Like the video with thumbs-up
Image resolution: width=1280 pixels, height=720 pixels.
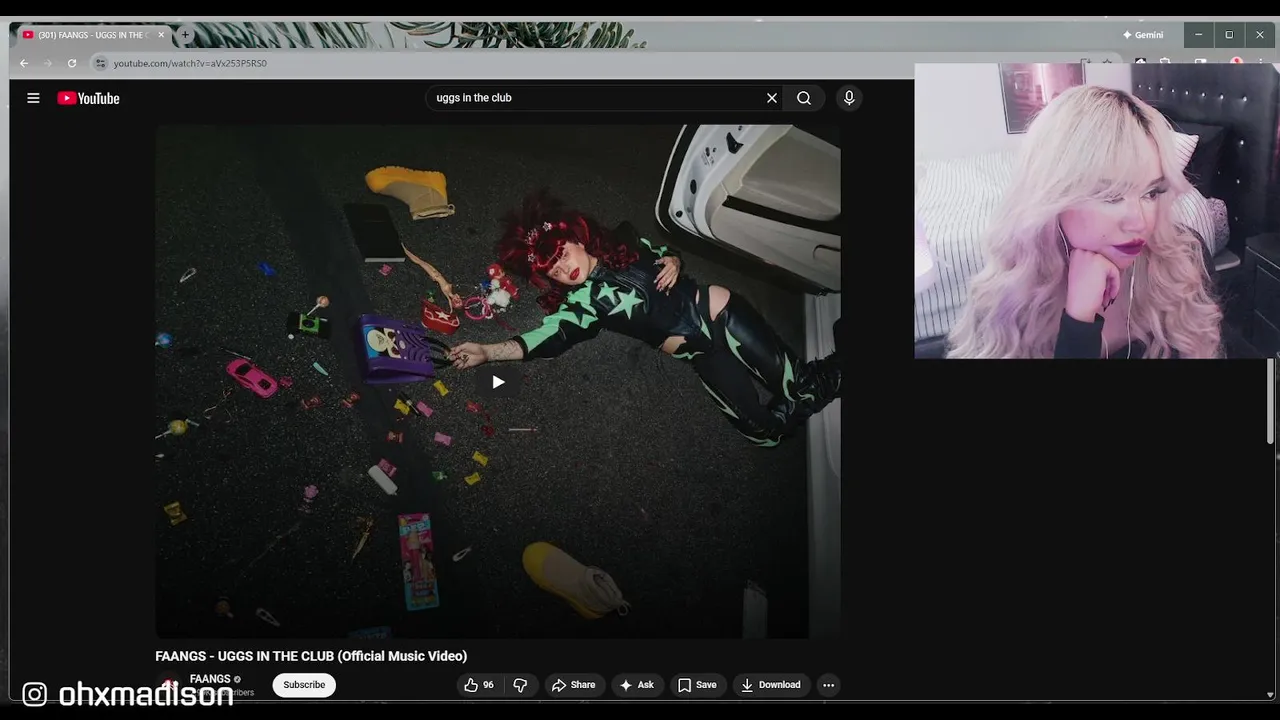(x=480, y=685)
